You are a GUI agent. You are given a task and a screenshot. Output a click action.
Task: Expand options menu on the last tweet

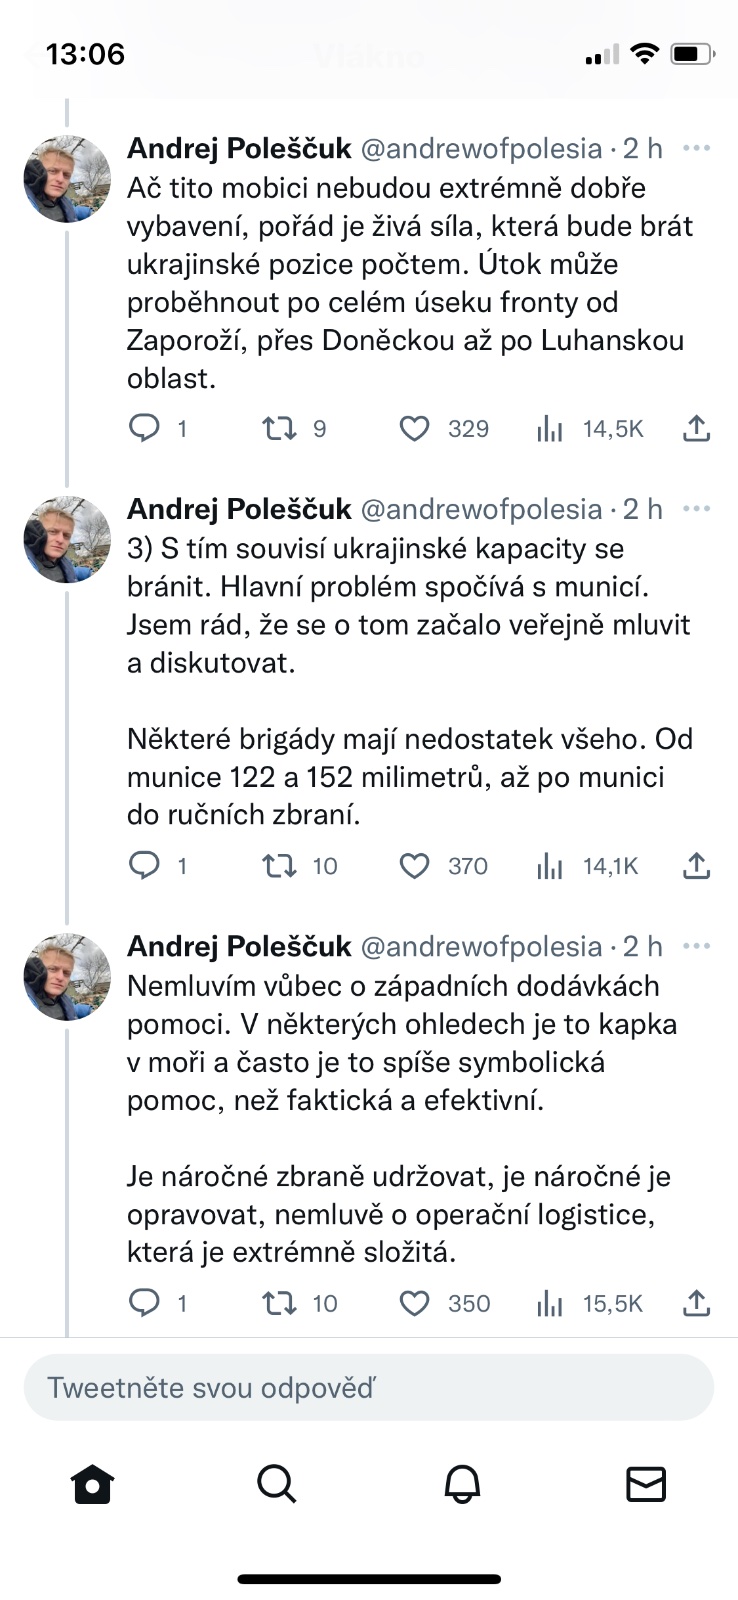coord(696,946)
